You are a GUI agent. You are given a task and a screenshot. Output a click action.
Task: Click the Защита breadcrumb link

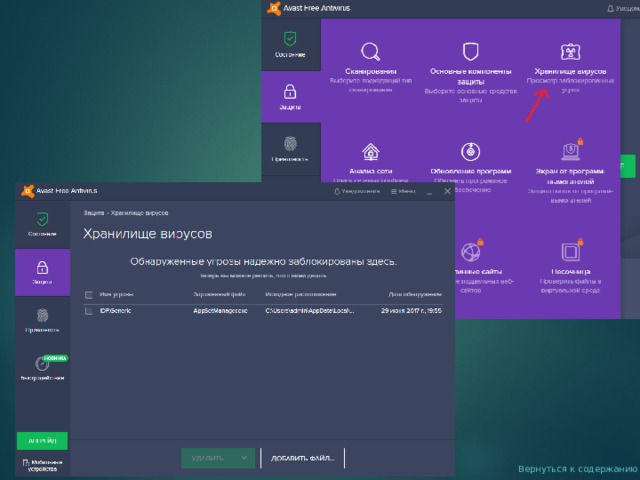coord(93,213)
